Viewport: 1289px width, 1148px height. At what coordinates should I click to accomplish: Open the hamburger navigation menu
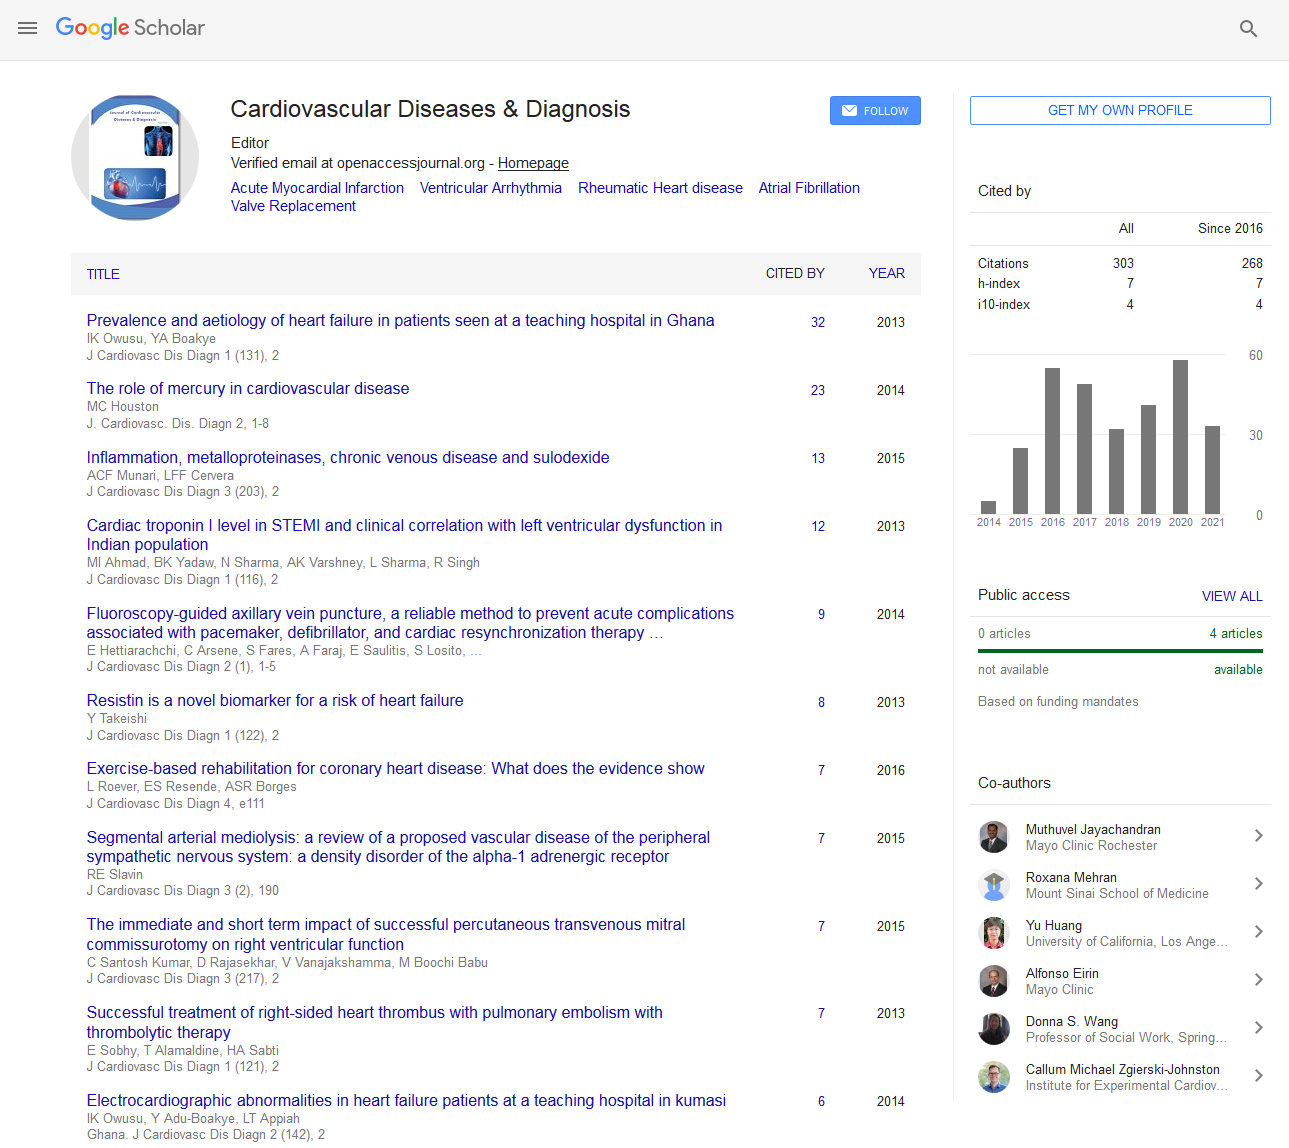[27, 28]
